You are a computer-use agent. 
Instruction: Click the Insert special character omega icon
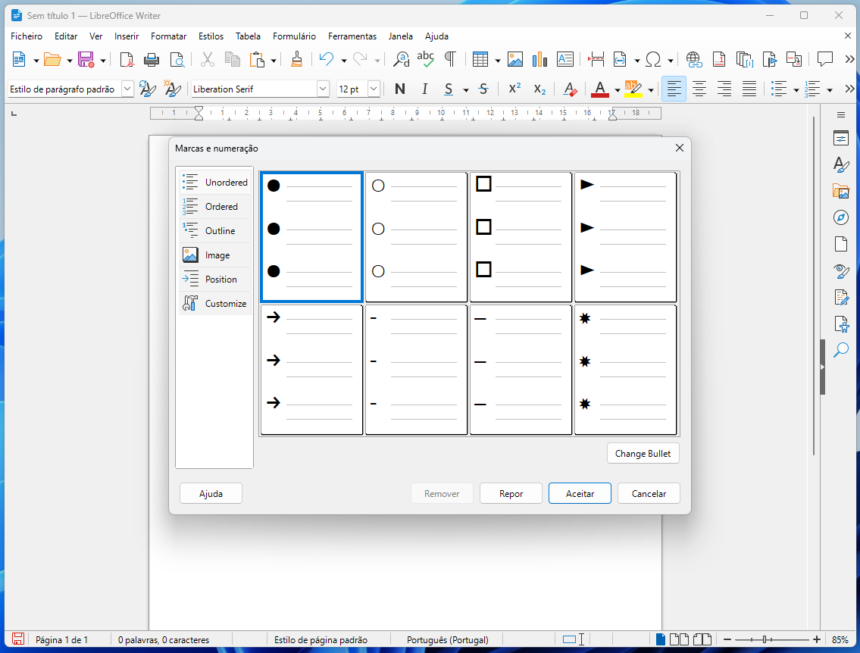pyautogui.click(x=653, y=59)
